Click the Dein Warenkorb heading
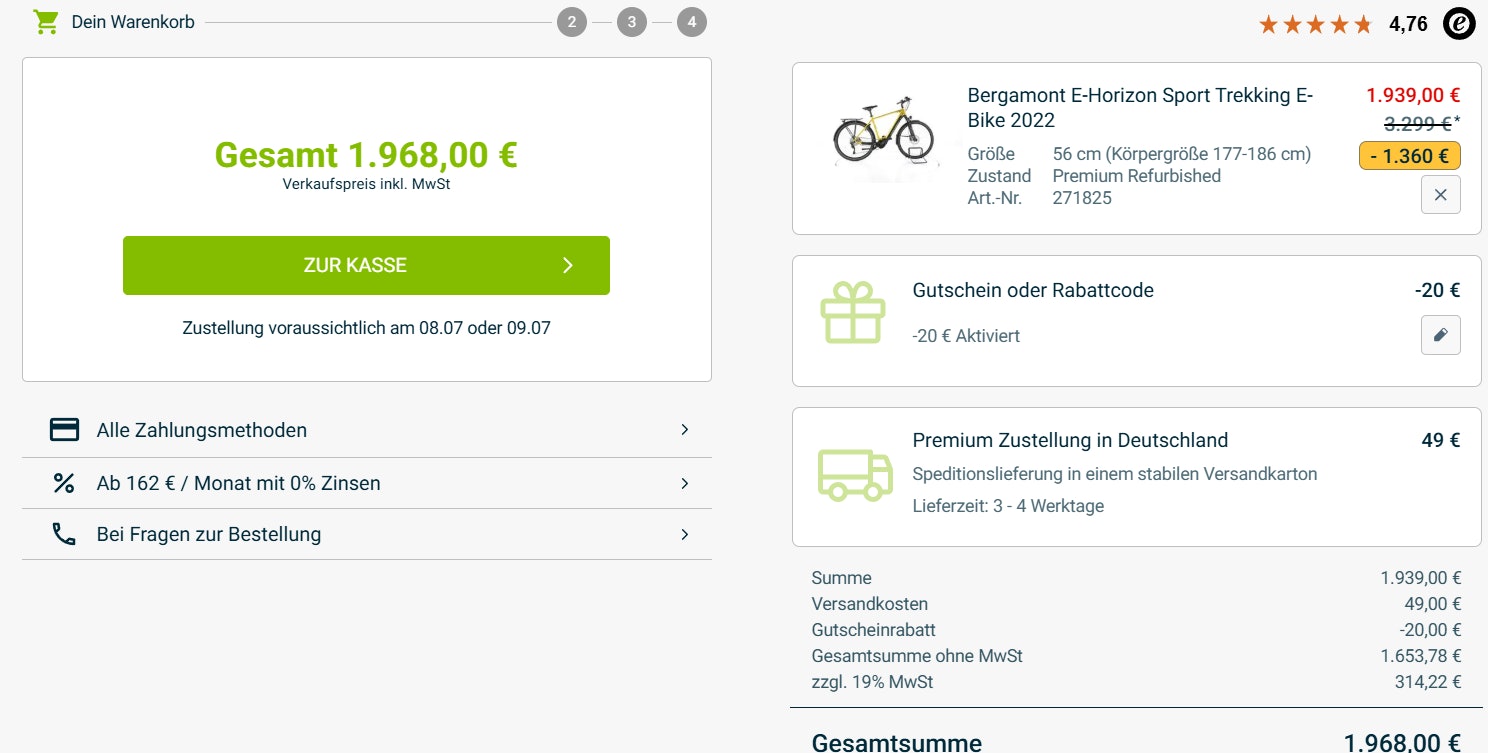This screenshot has width=1488, height=753. click(x=133, y=21)
